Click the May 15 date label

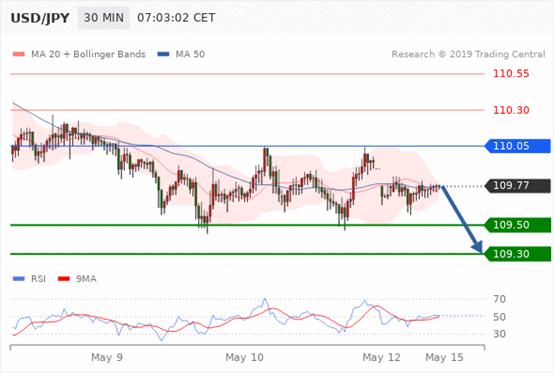pos(444,357)
